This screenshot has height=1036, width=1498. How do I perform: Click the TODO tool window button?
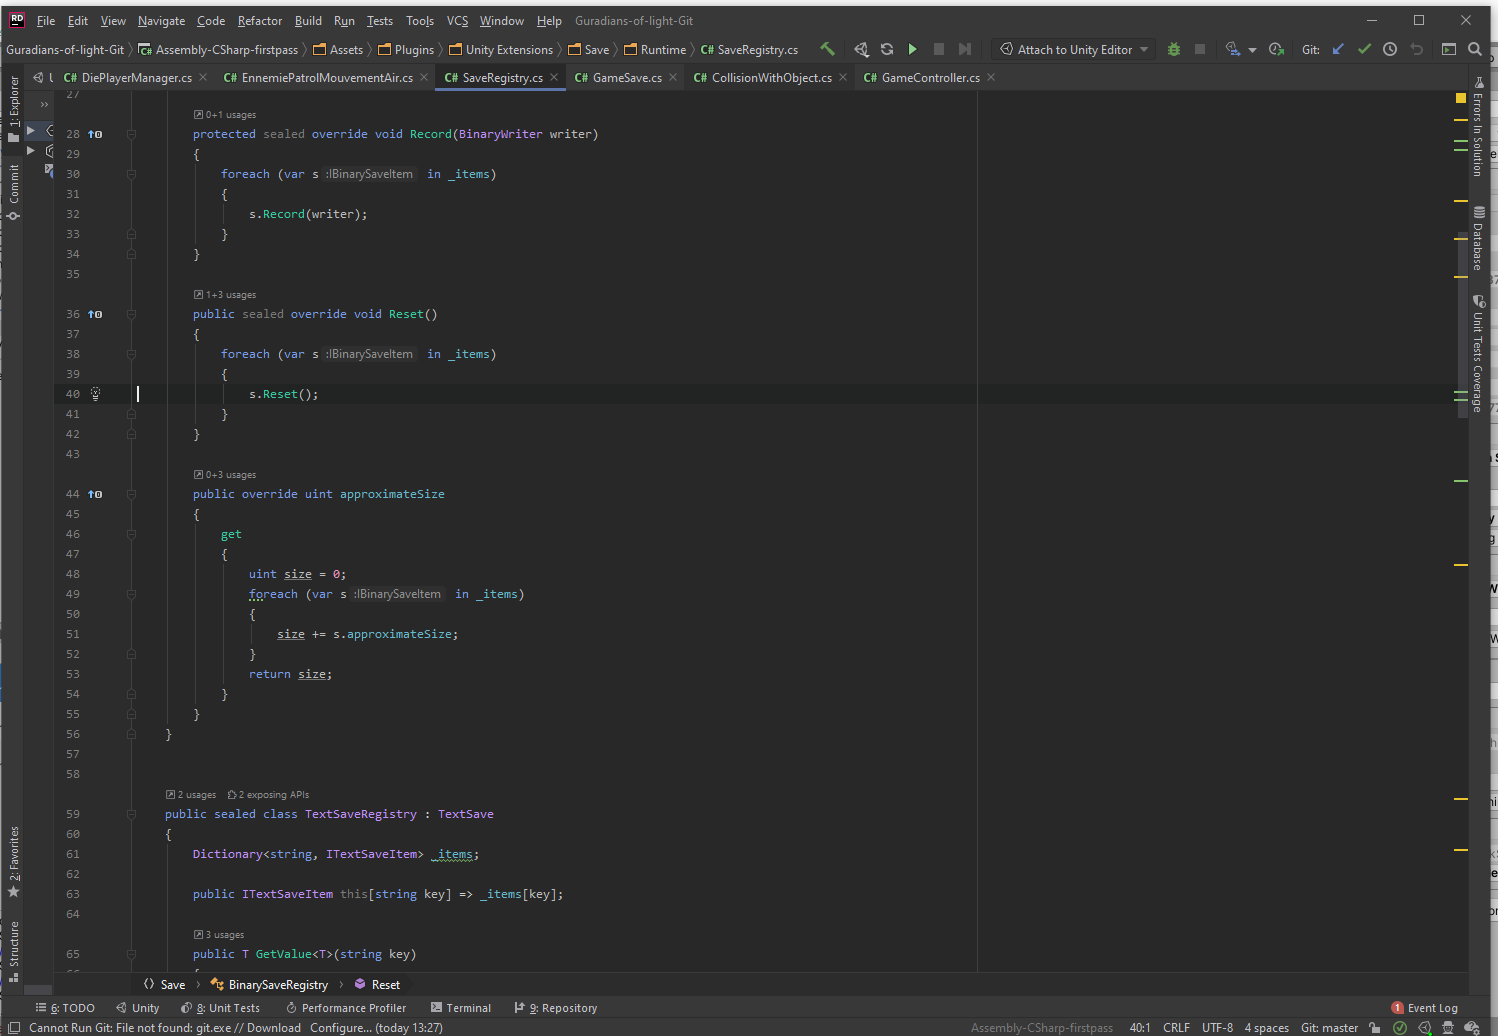[65, 1008]
